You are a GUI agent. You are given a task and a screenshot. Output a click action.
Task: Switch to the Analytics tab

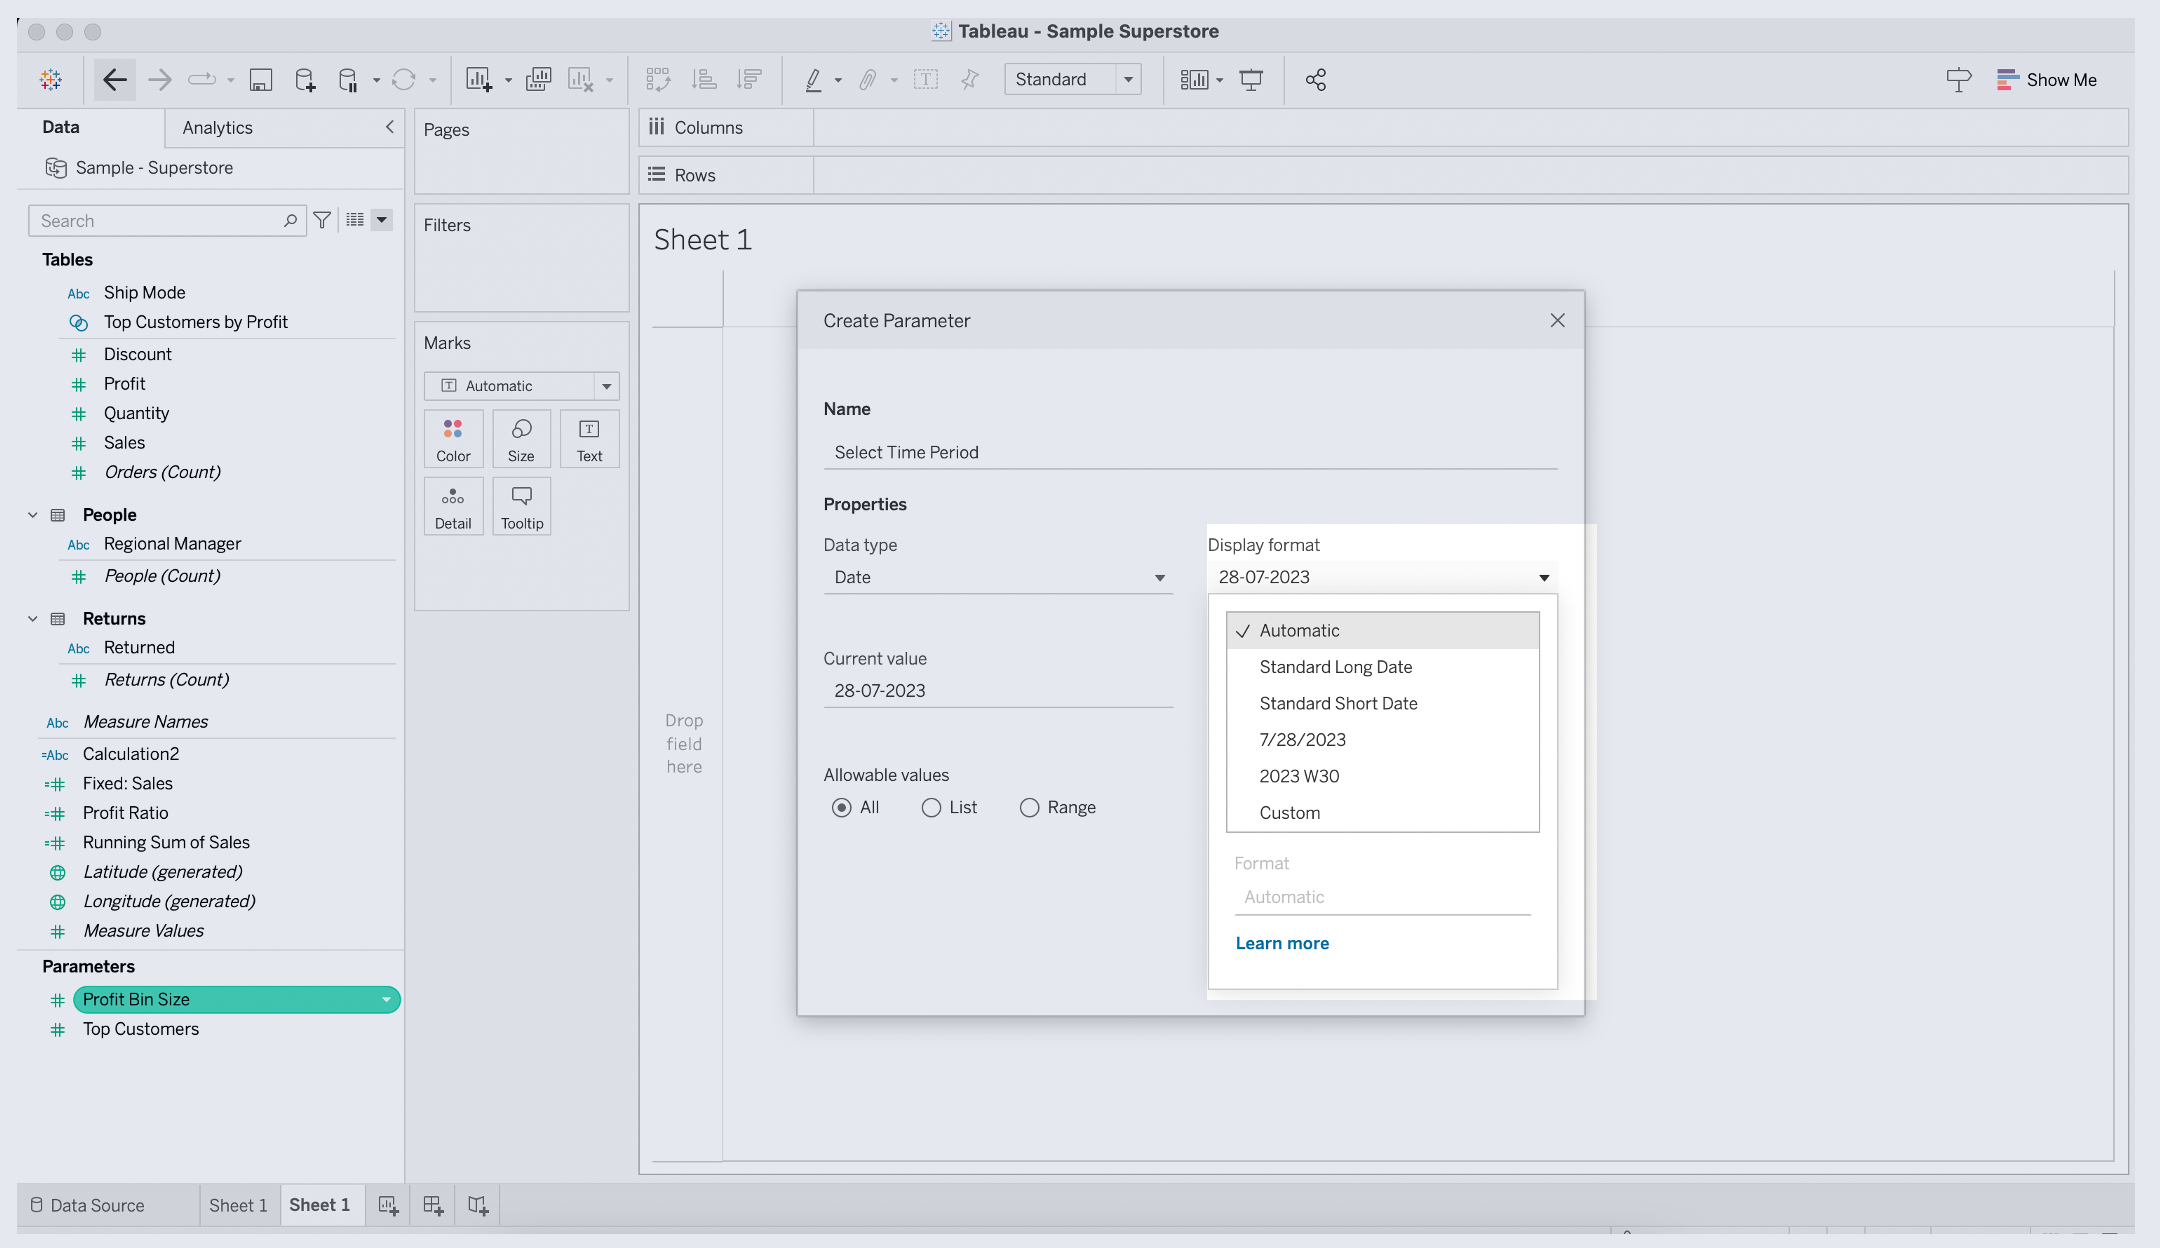tap(217, 128)
